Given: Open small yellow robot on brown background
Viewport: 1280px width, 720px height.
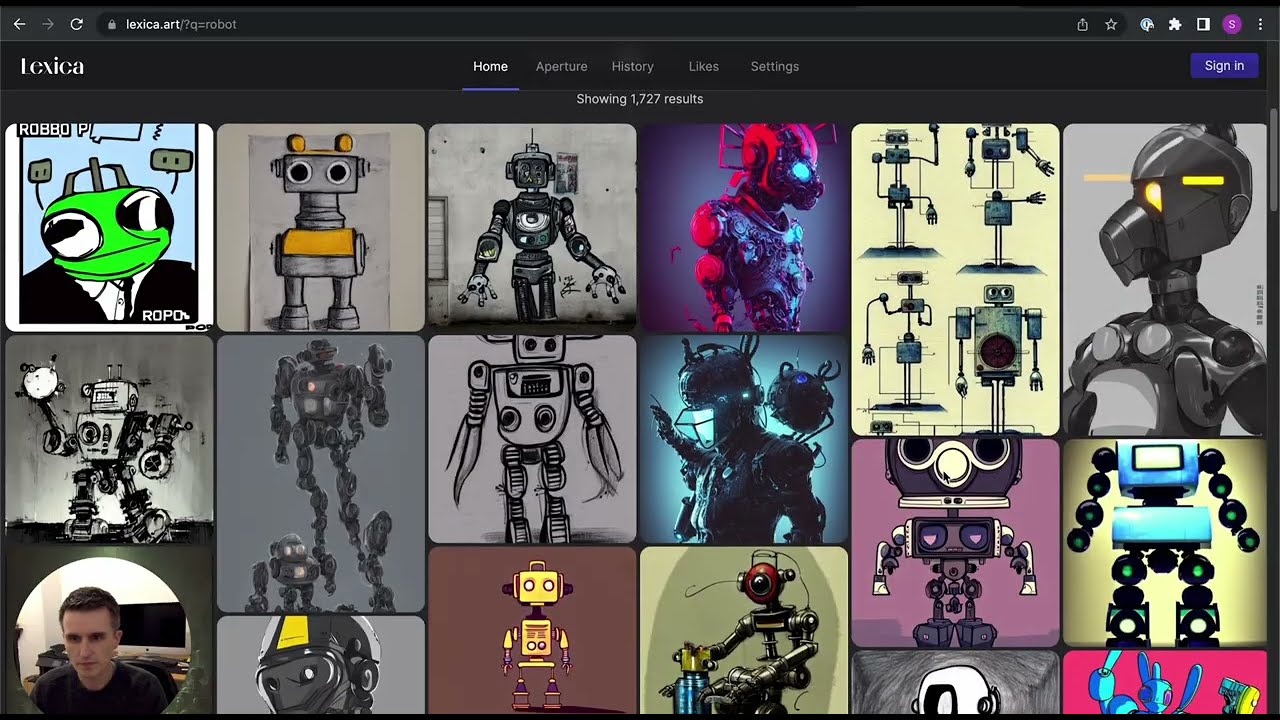Looking at the screenshot, I should point(532,630).
